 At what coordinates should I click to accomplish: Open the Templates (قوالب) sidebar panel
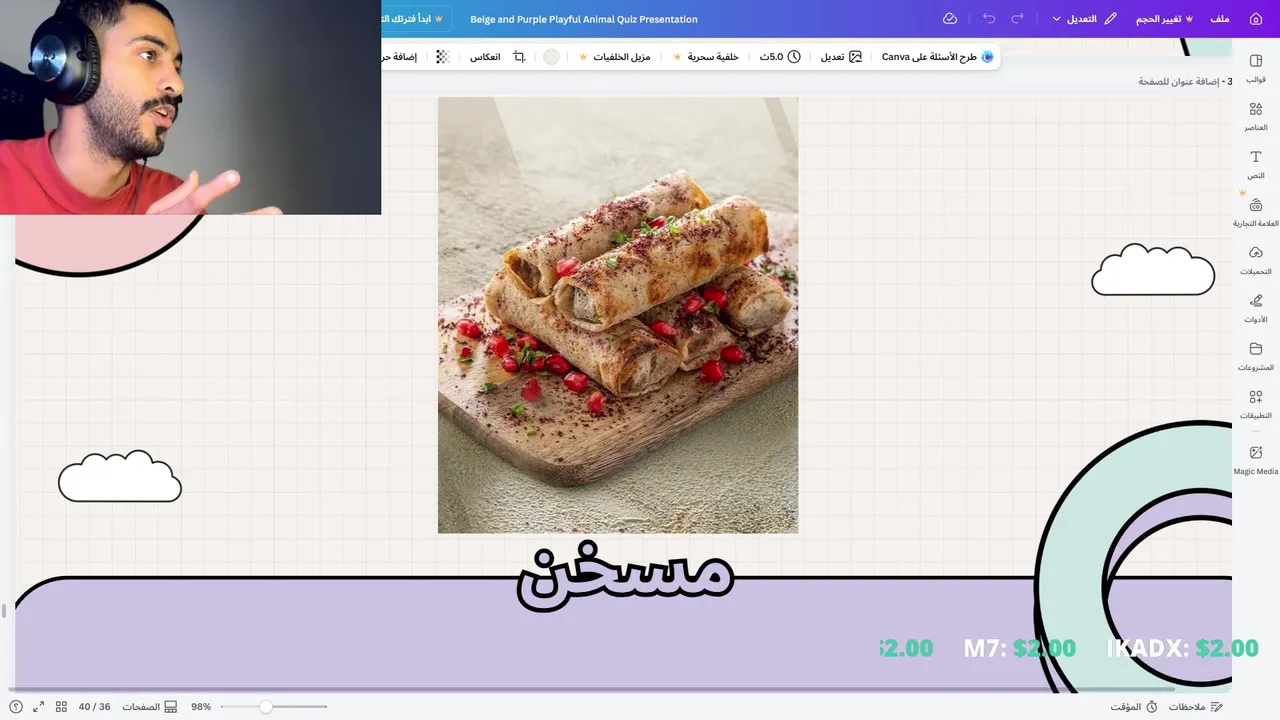(1256, 68)
